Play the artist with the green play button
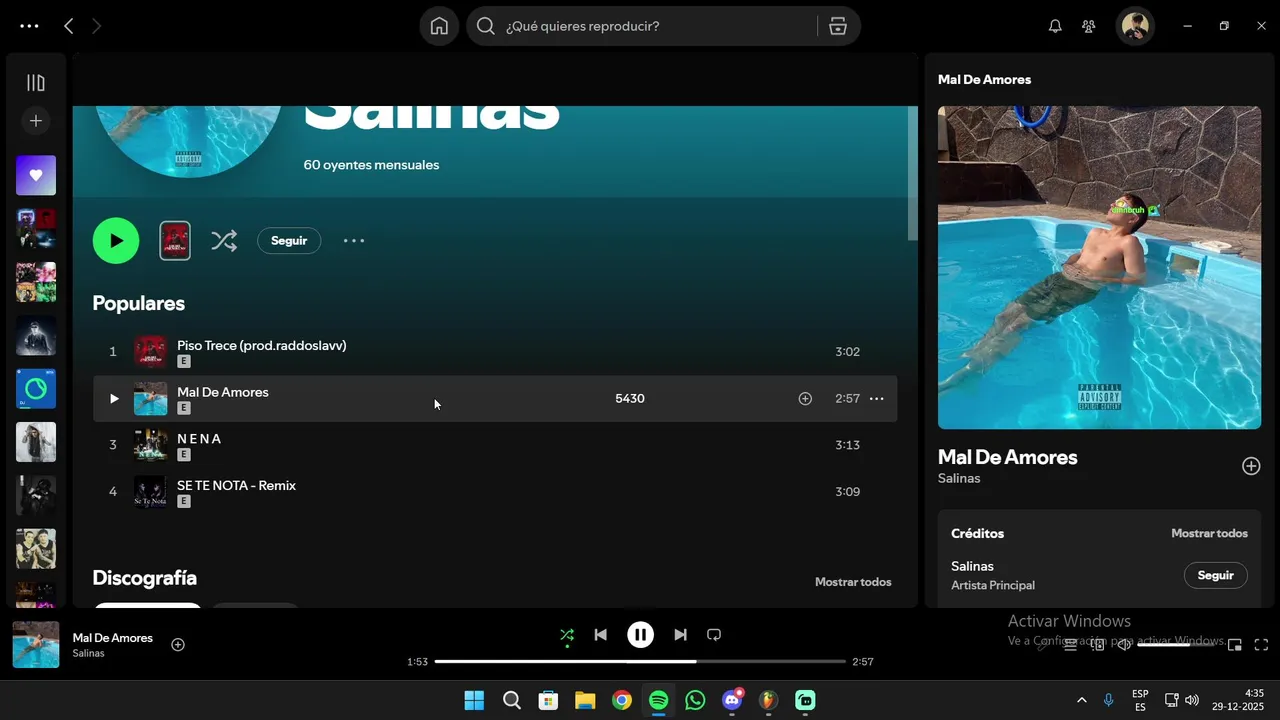Screen dimensions: 1280x720 coord(116,241)
